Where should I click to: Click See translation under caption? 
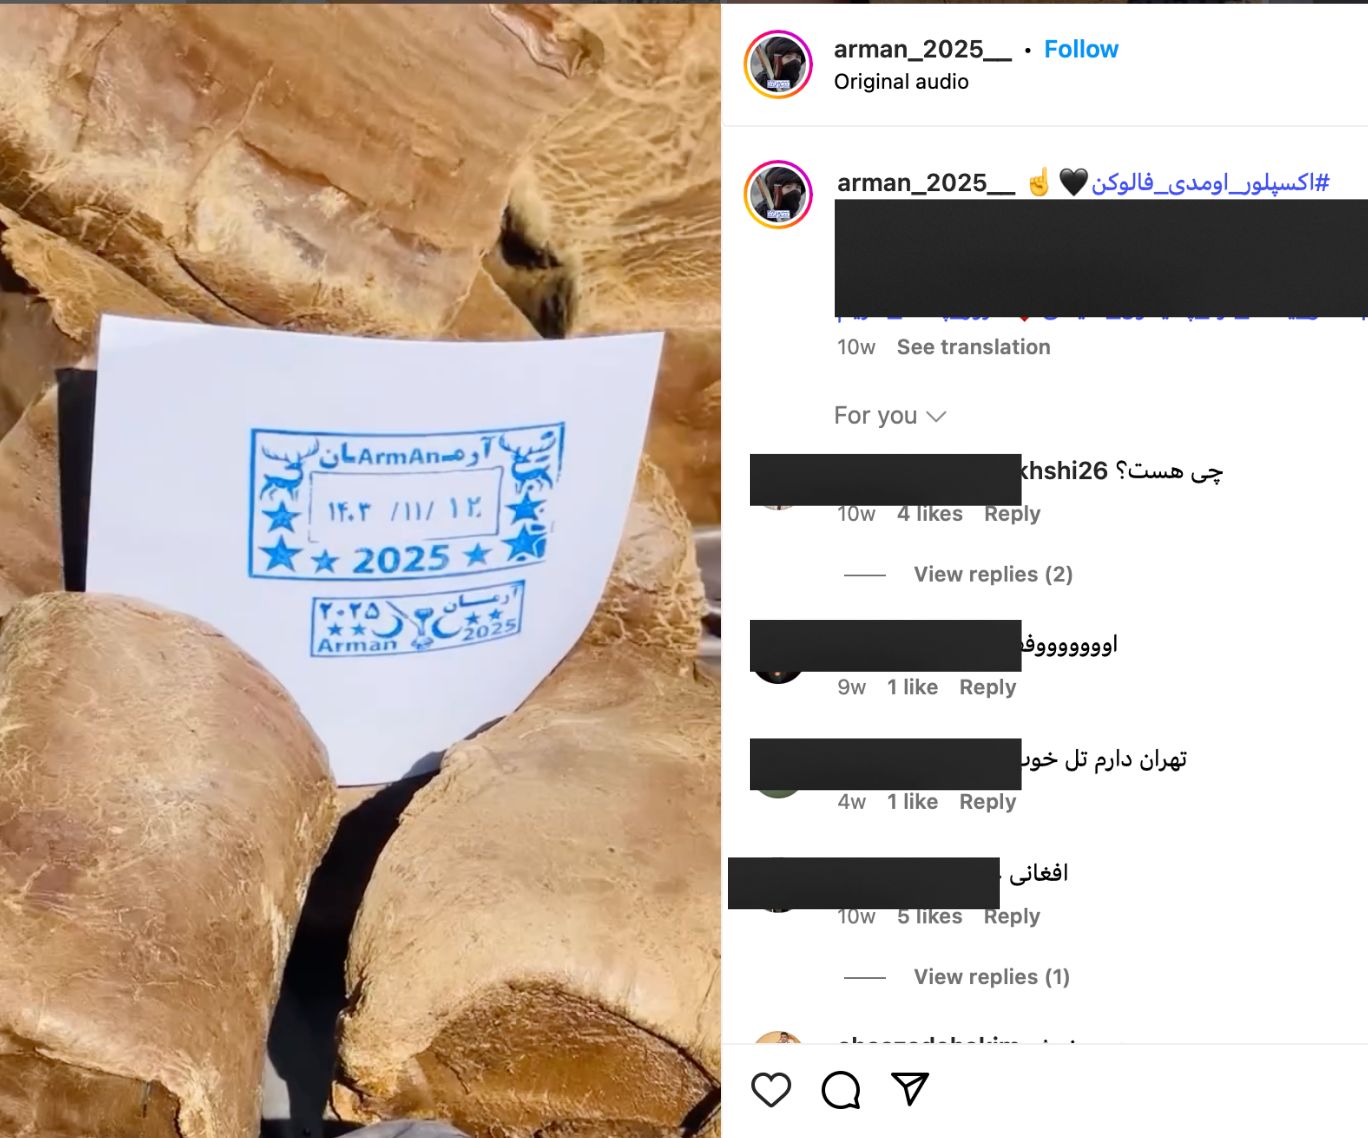973,347
